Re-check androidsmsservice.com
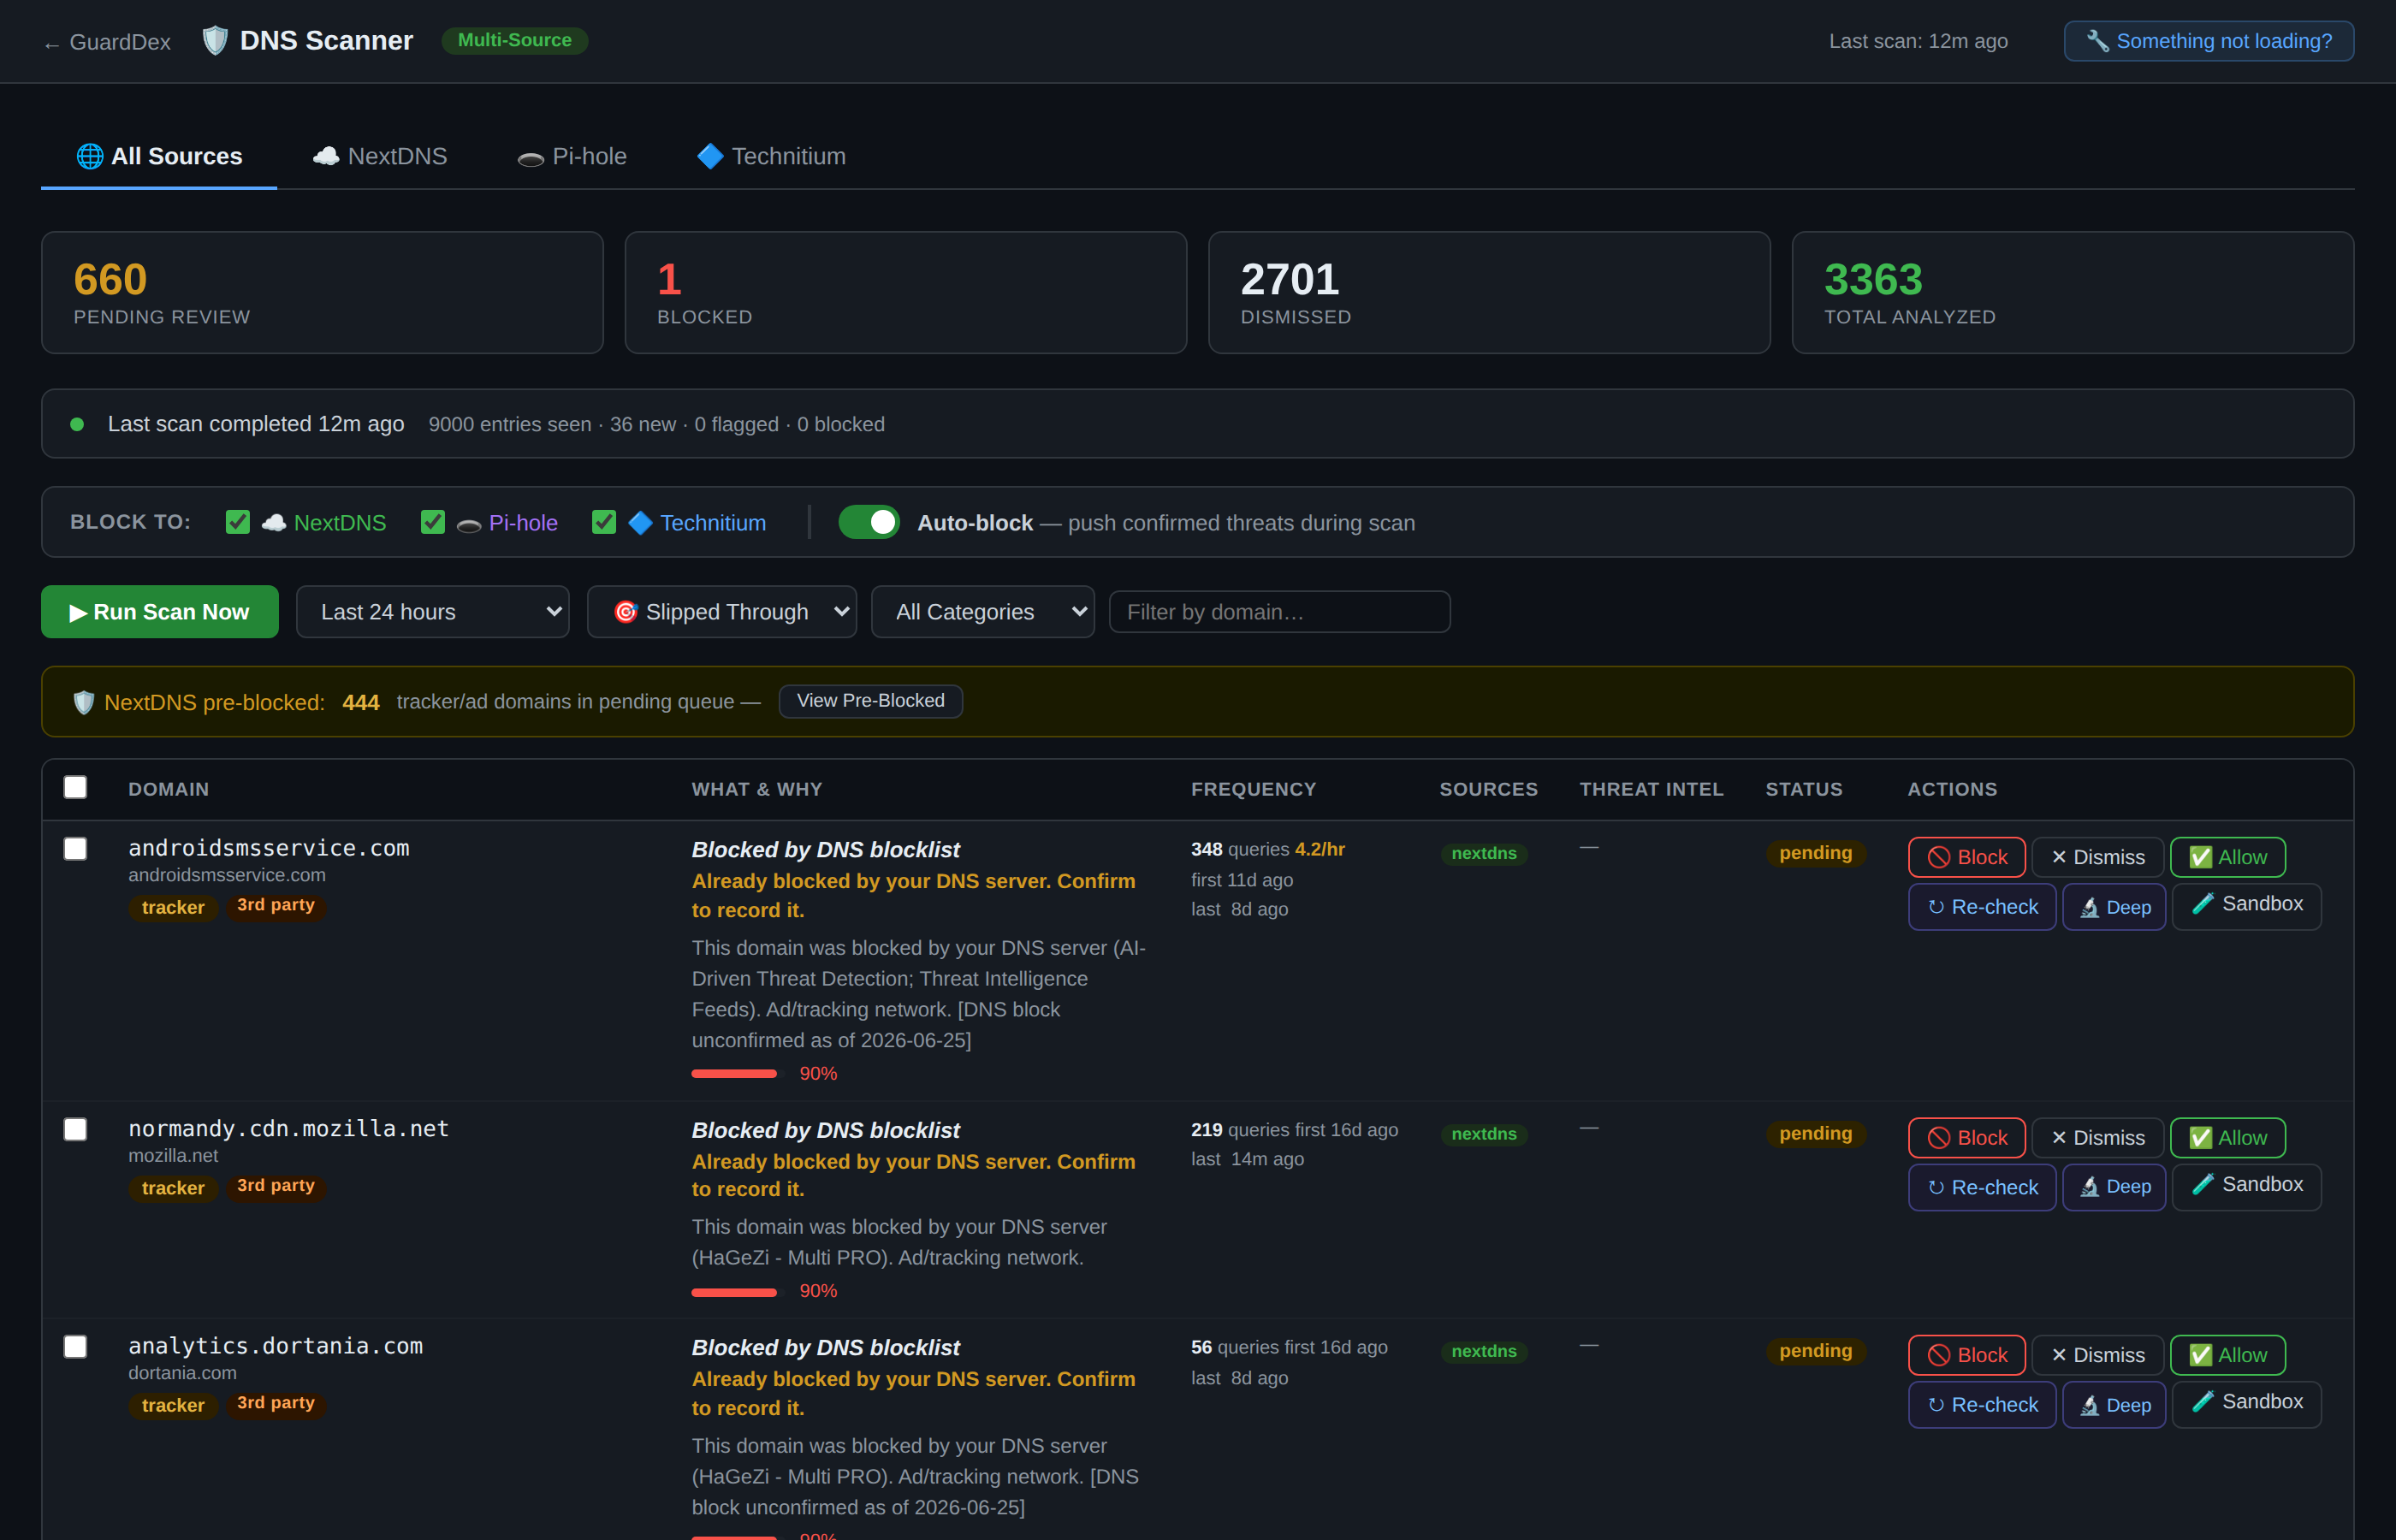This screenshot has width=2396, height=1540. pyautogui.click(x=1982, y=907)
